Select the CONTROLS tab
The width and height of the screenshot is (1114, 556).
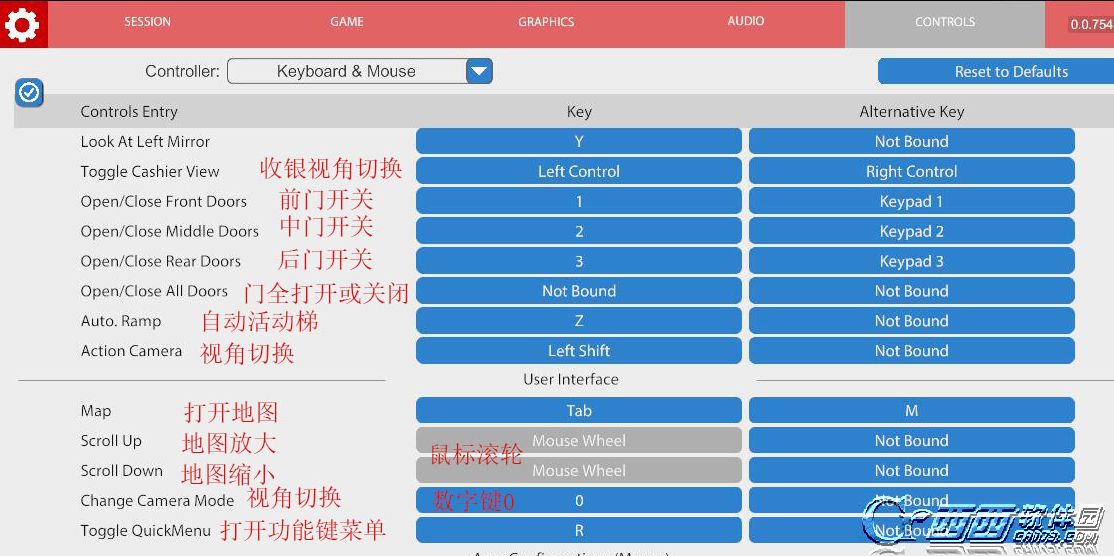945,22
